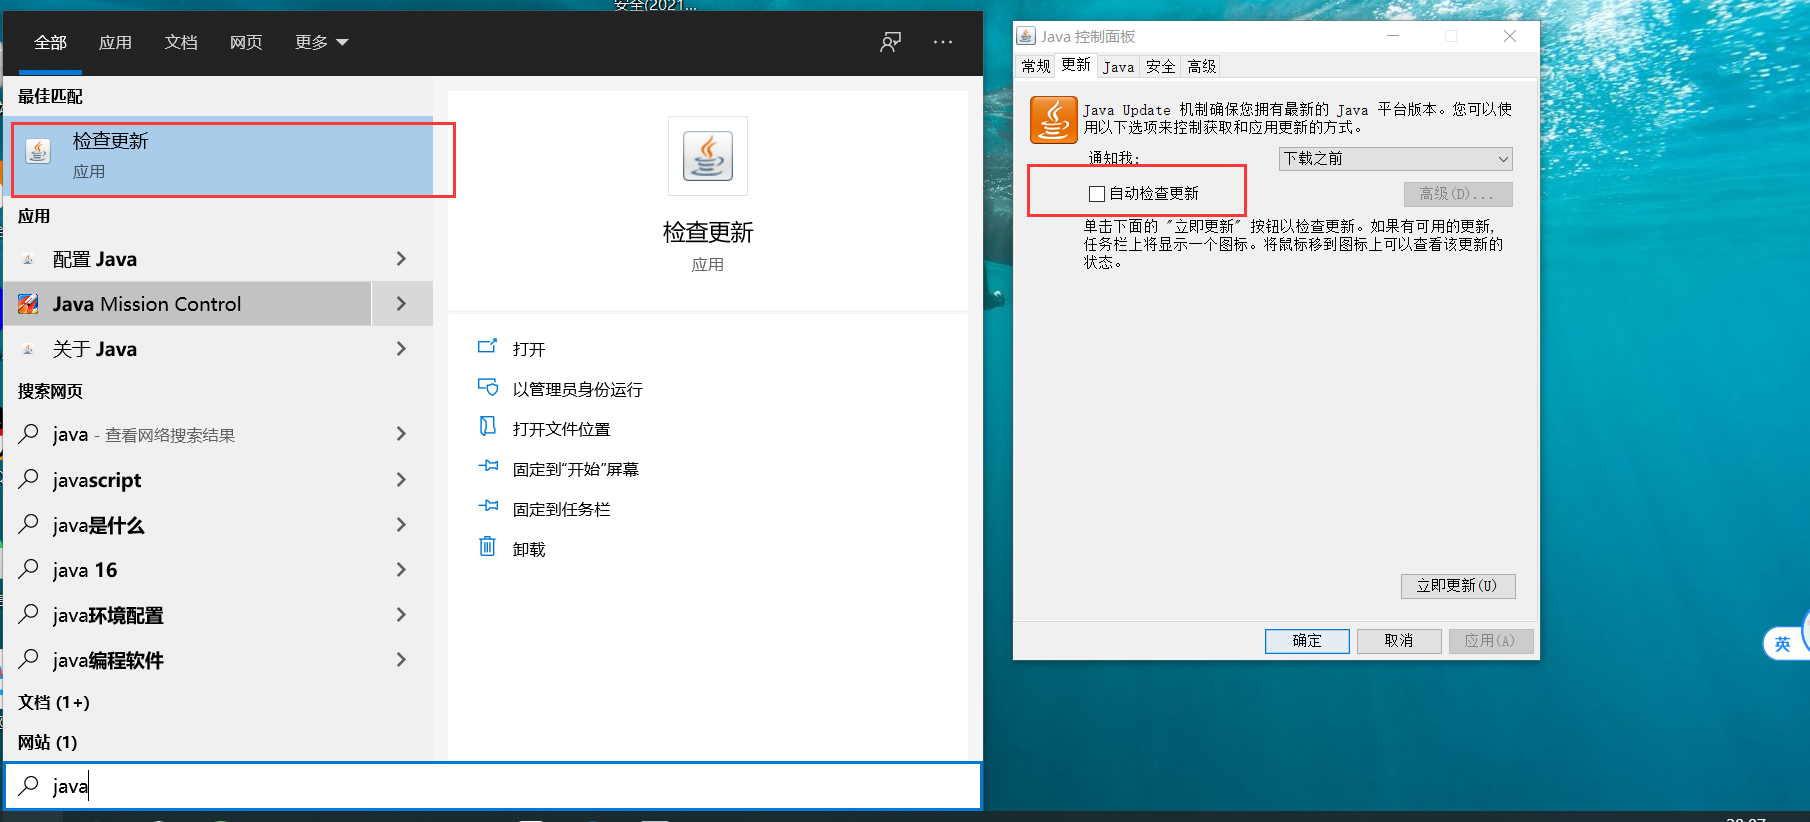Click the 英 input method indicator
Image resolution: width=1810 pixels, height=822 pixels.
coord(1782,644)
